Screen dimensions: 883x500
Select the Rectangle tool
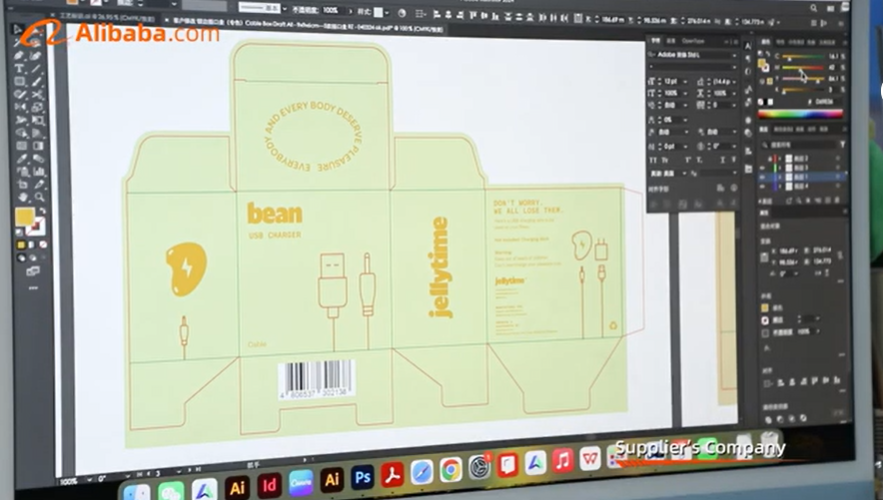pyautogui.click(x=20, y=81)
